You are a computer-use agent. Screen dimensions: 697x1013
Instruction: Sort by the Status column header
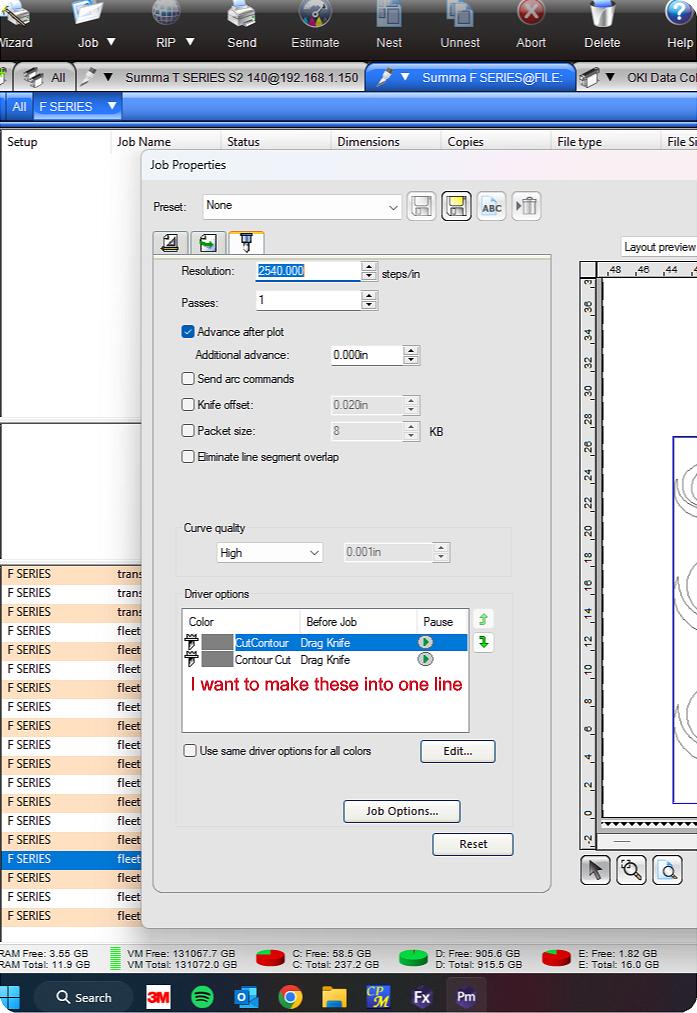pyautogui.click(x=275, y=141)
